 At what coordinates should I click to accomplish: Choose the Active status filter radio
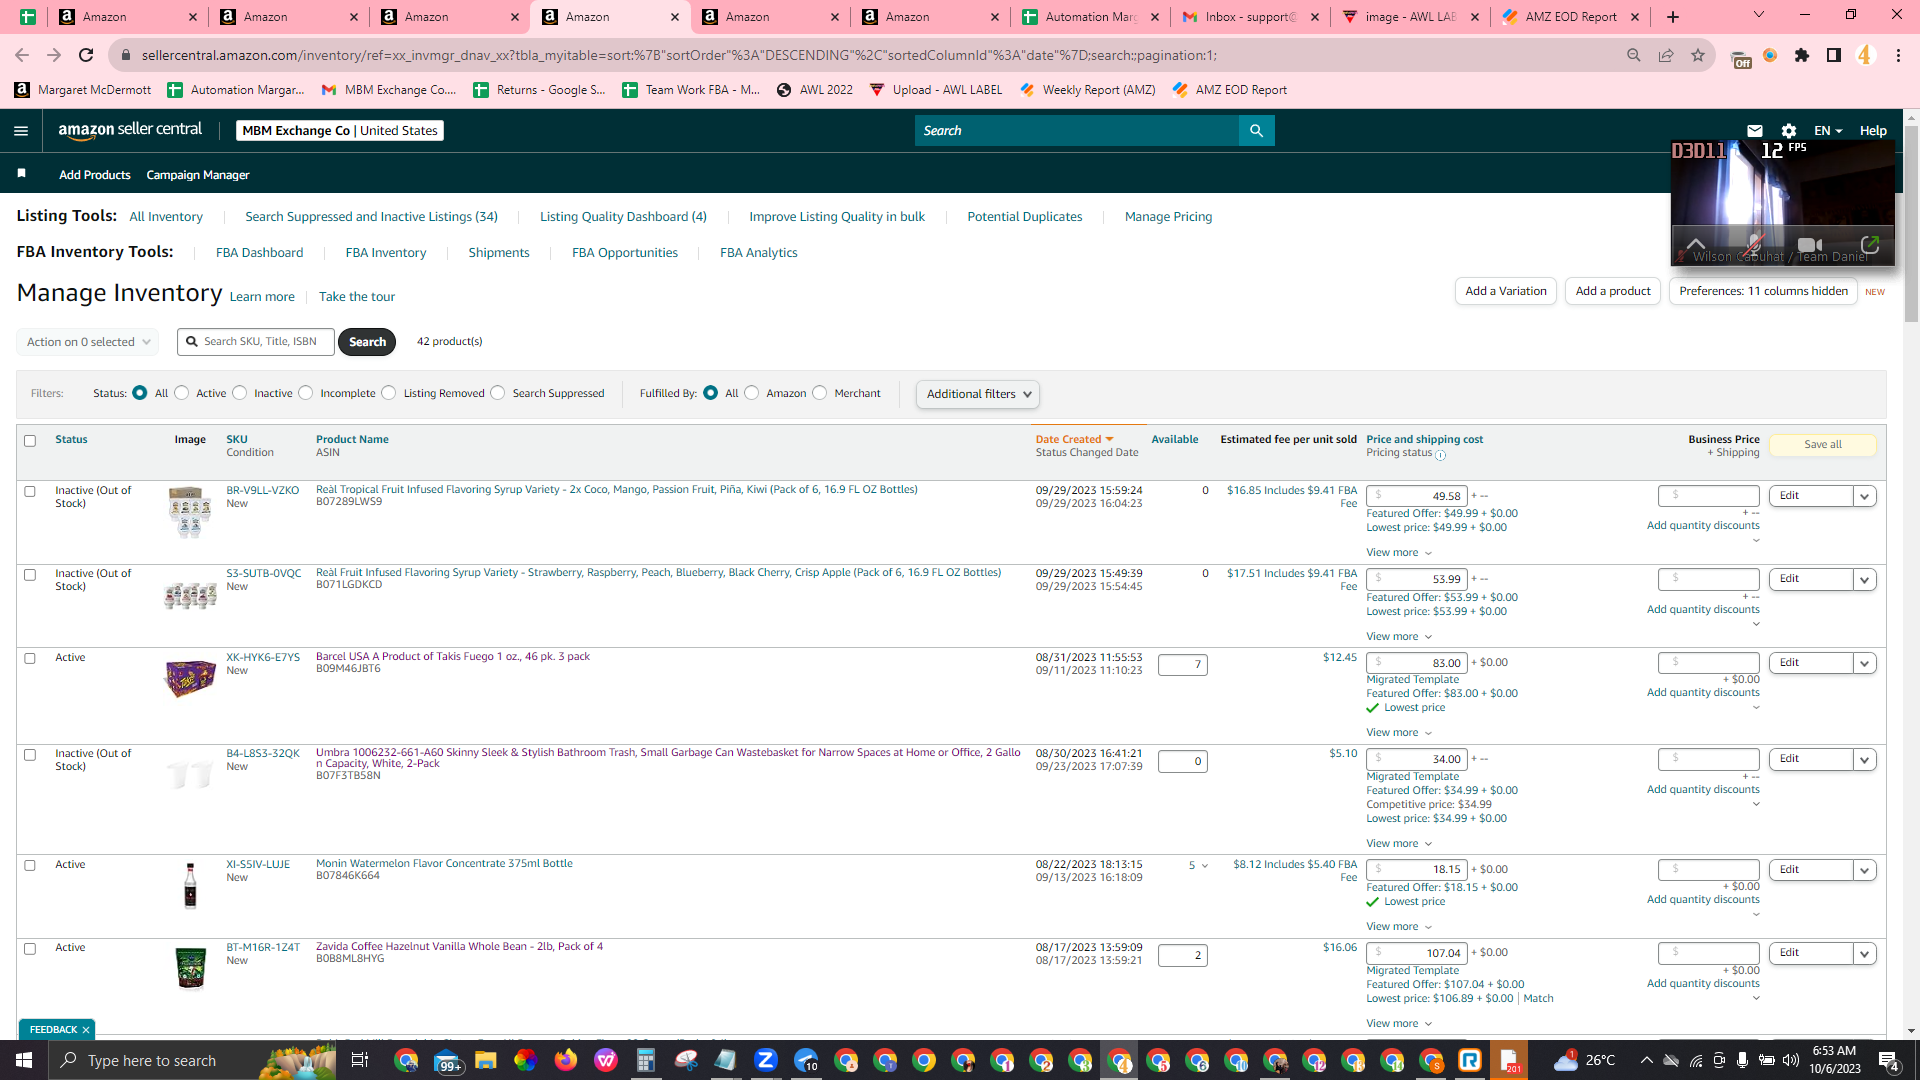point(182,393)
